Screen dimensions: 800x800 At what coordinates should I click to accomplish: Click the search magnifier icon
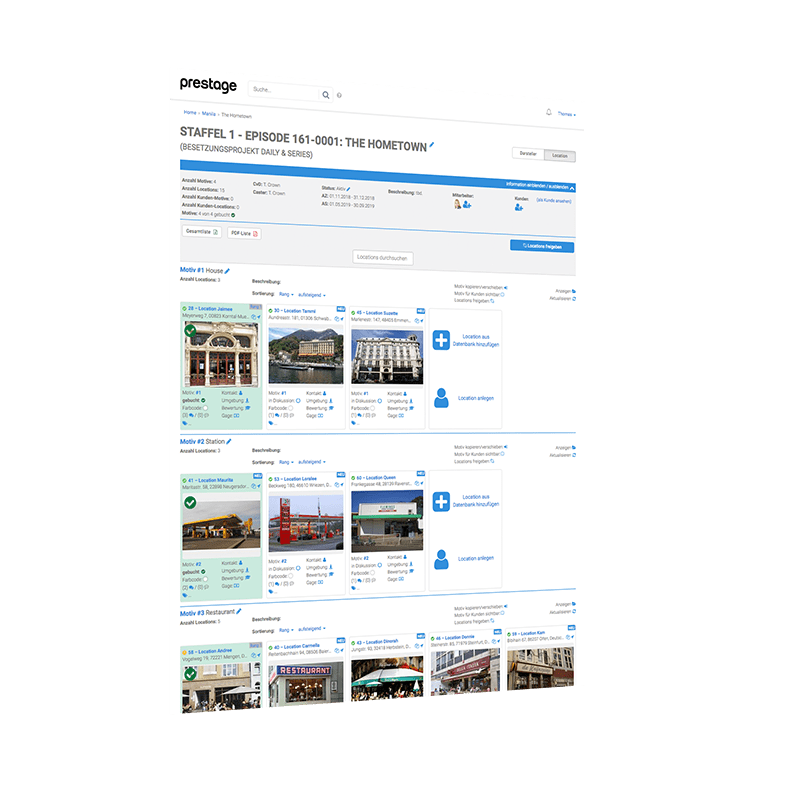point(326,95)
